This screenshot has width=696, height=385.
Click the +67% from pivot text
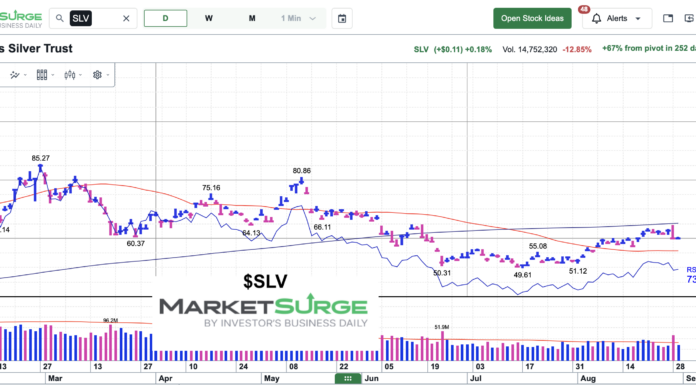tap(649, 48)
